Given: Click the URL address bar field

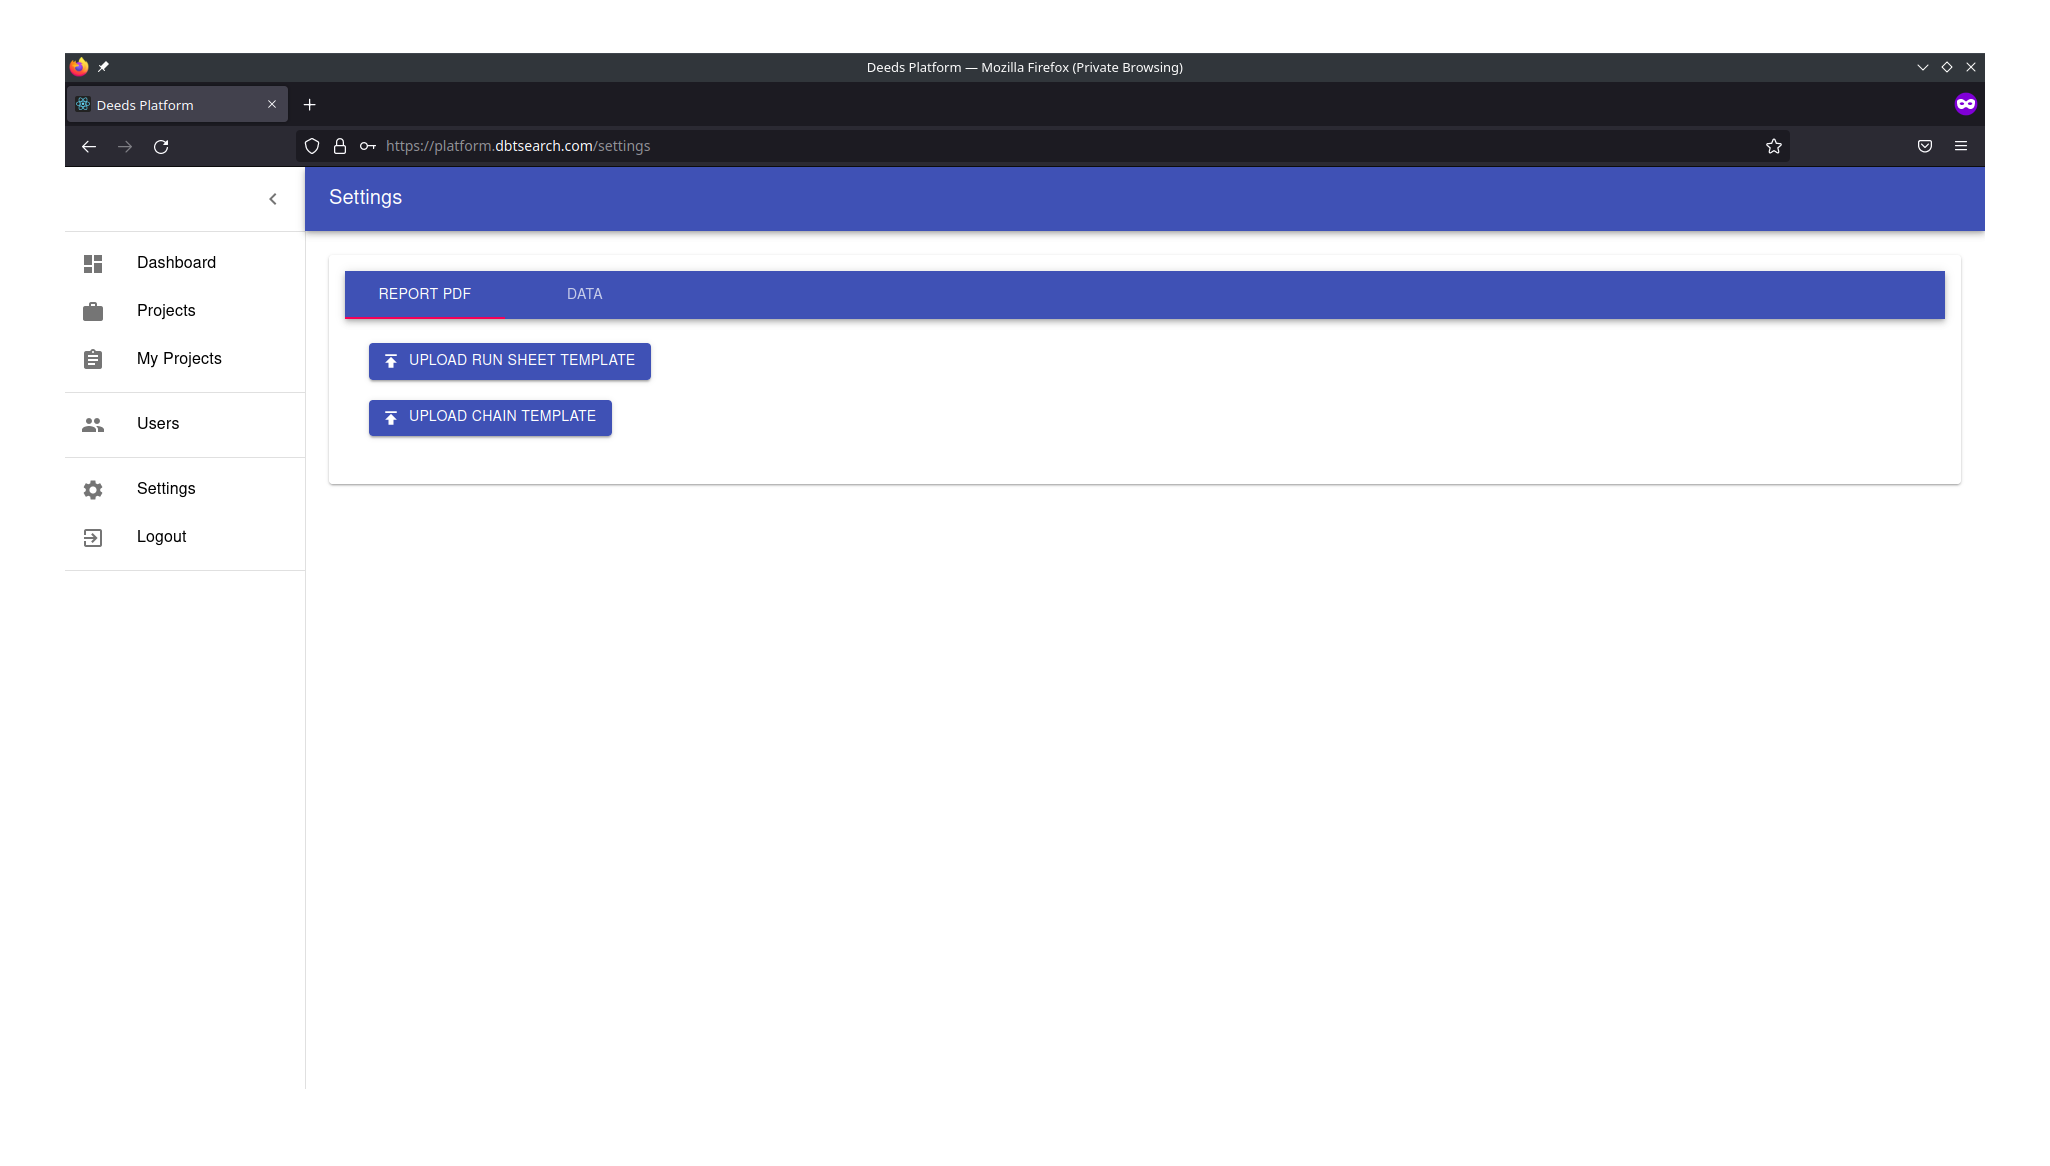Looking at the screenshot, I should [x=1000, y=147].
